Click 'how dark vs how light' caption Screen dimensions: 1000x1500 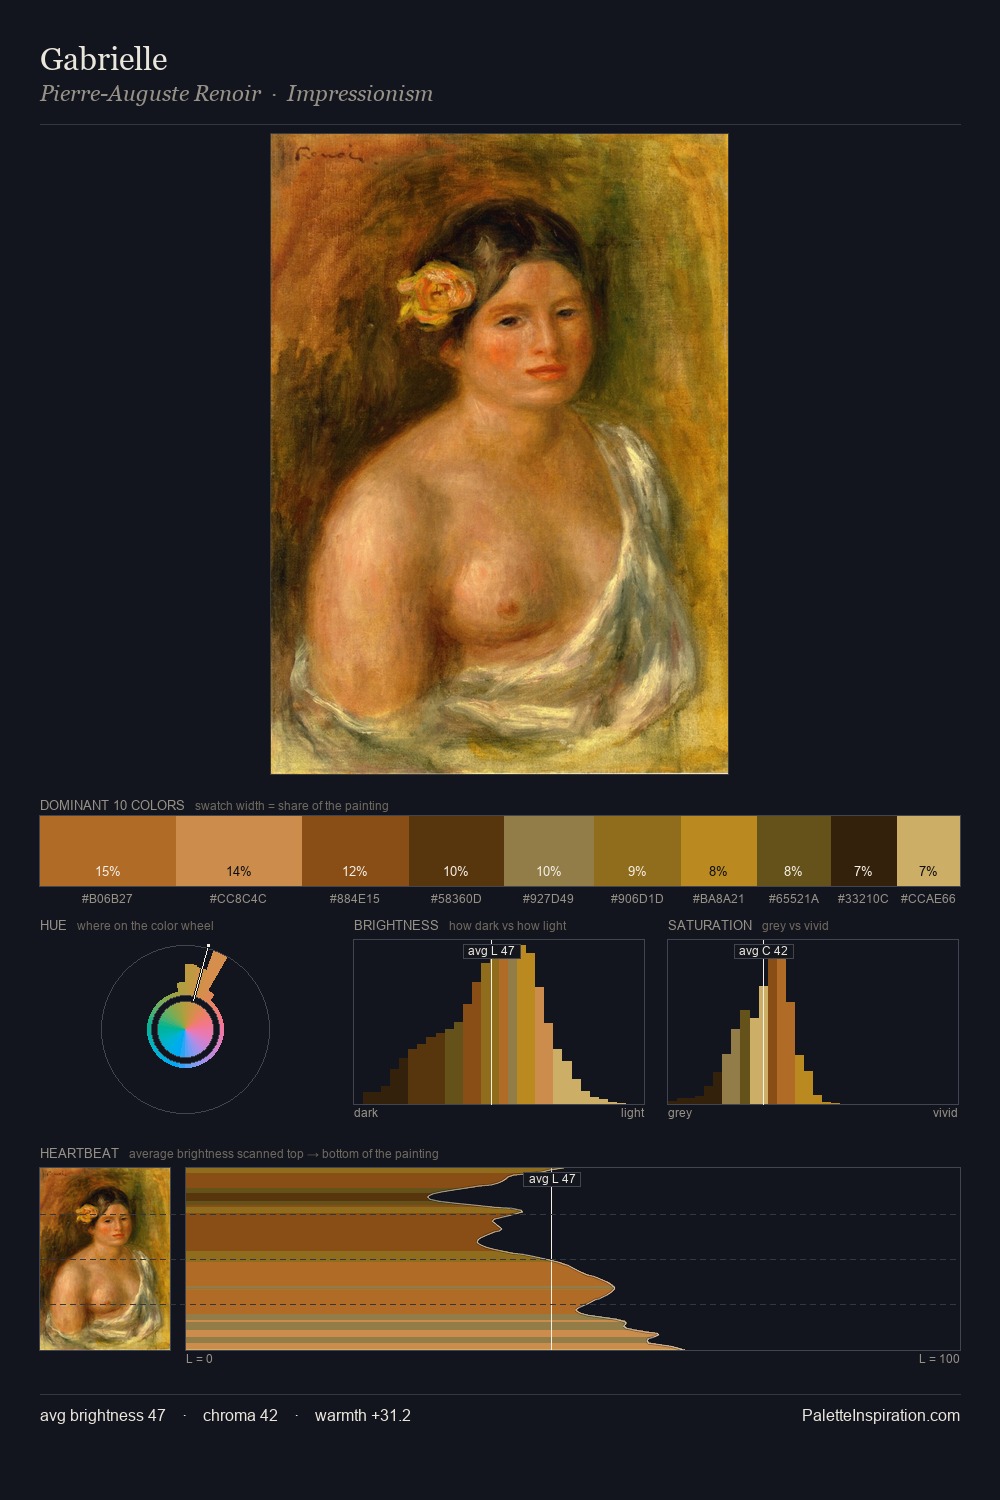508,926
